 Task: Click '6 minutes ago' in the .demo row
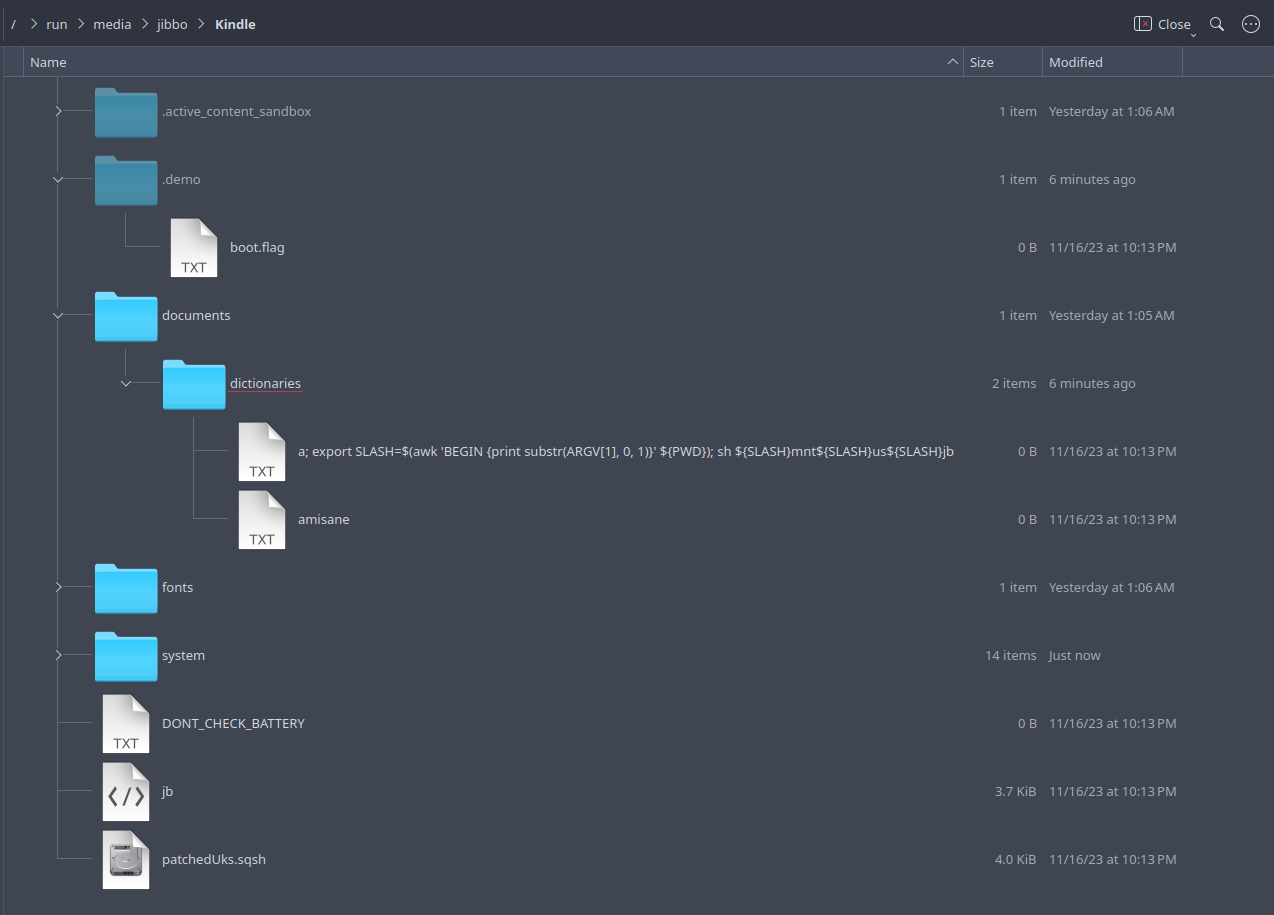pyautogui.click(x=1092, y=179)
